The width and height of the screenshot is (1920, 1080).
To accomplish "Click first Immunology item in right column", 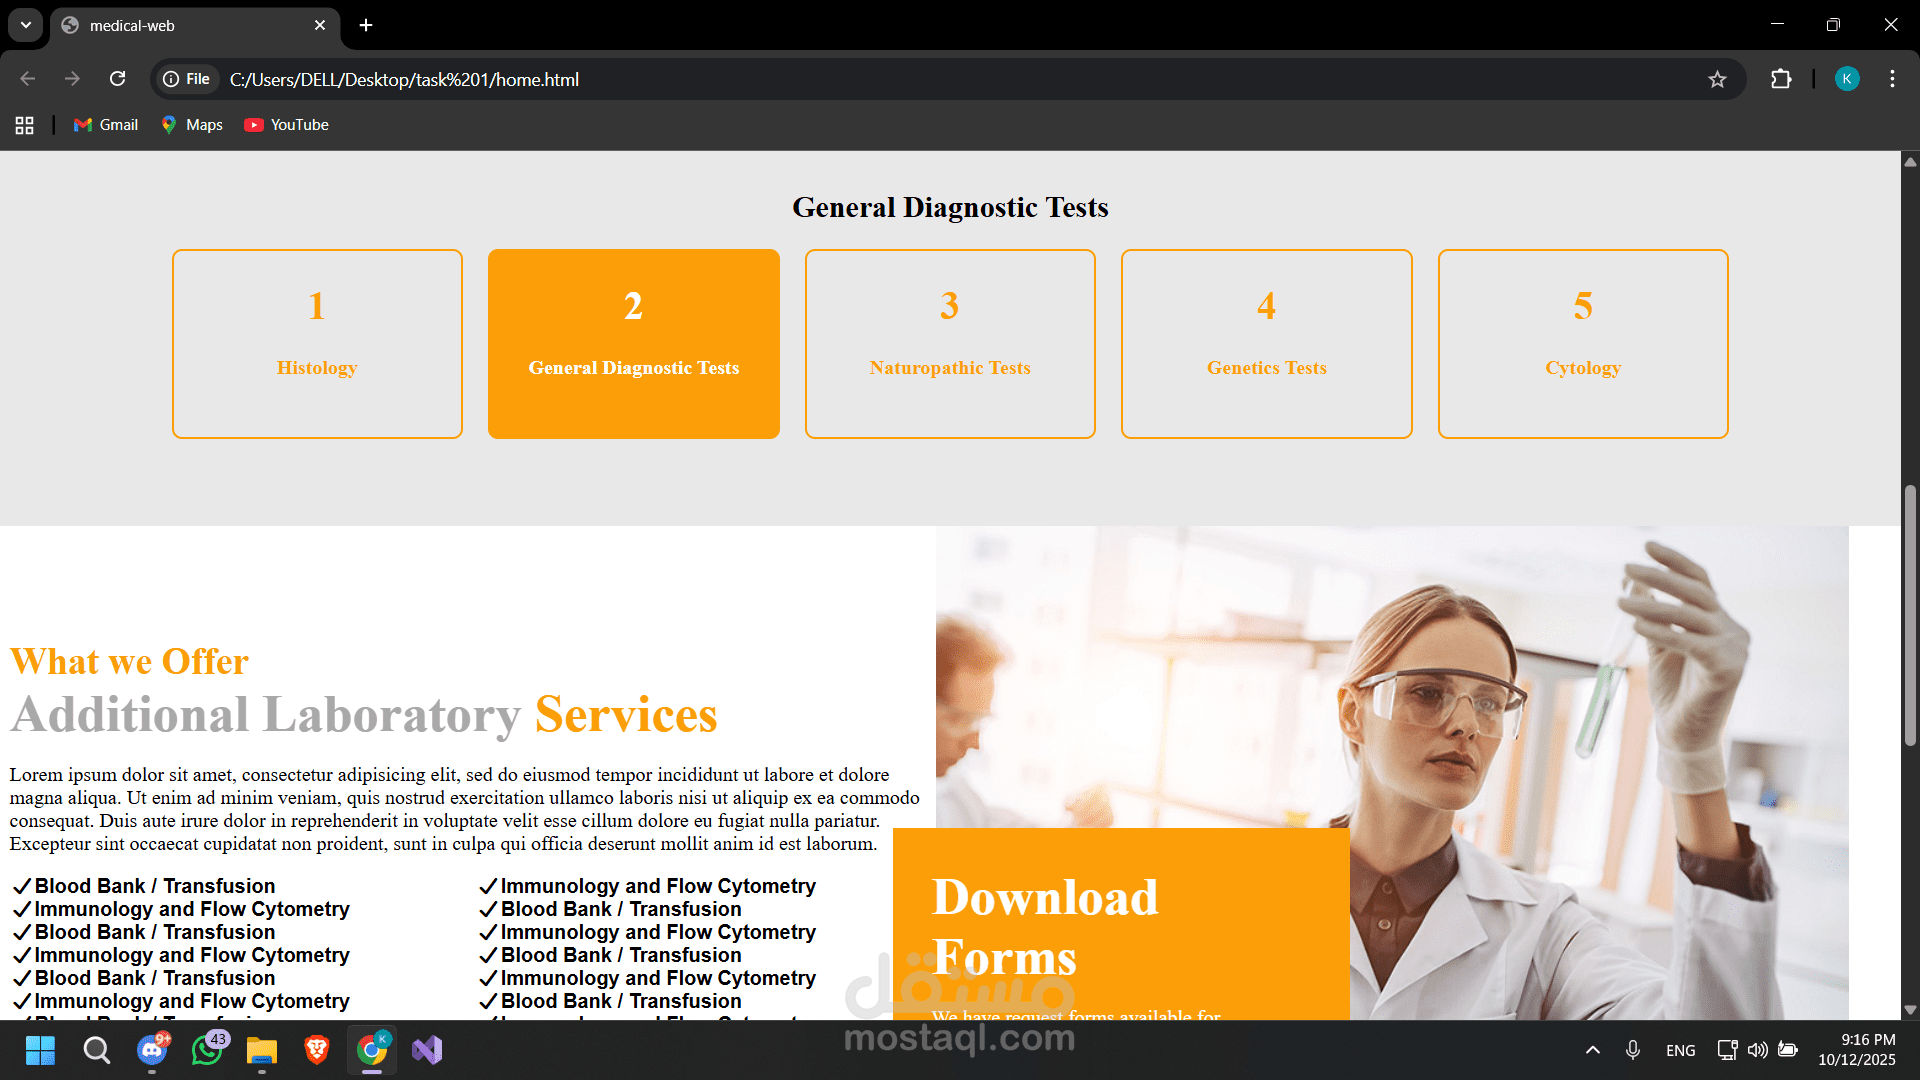I will pyautogui.click(x=647, y=886).
